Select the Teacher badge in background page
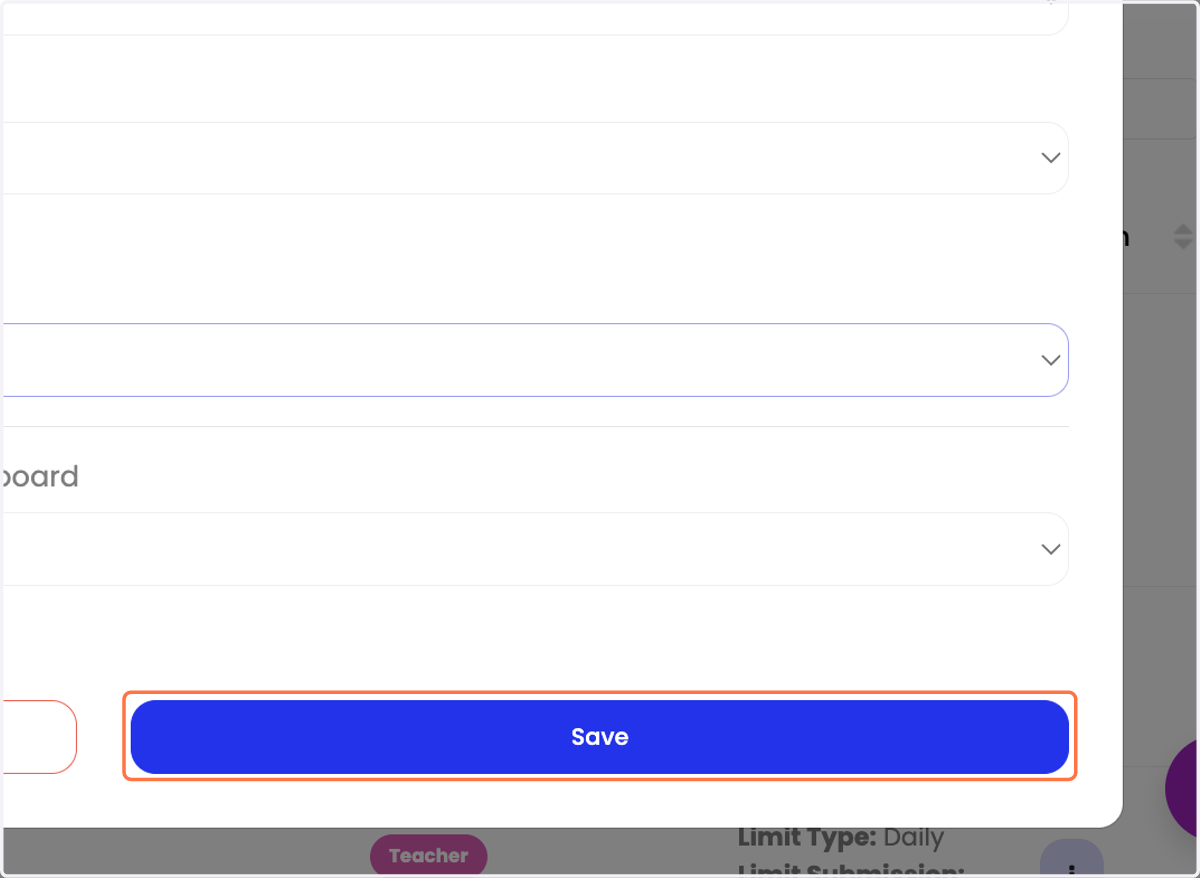 click(429, 856)
